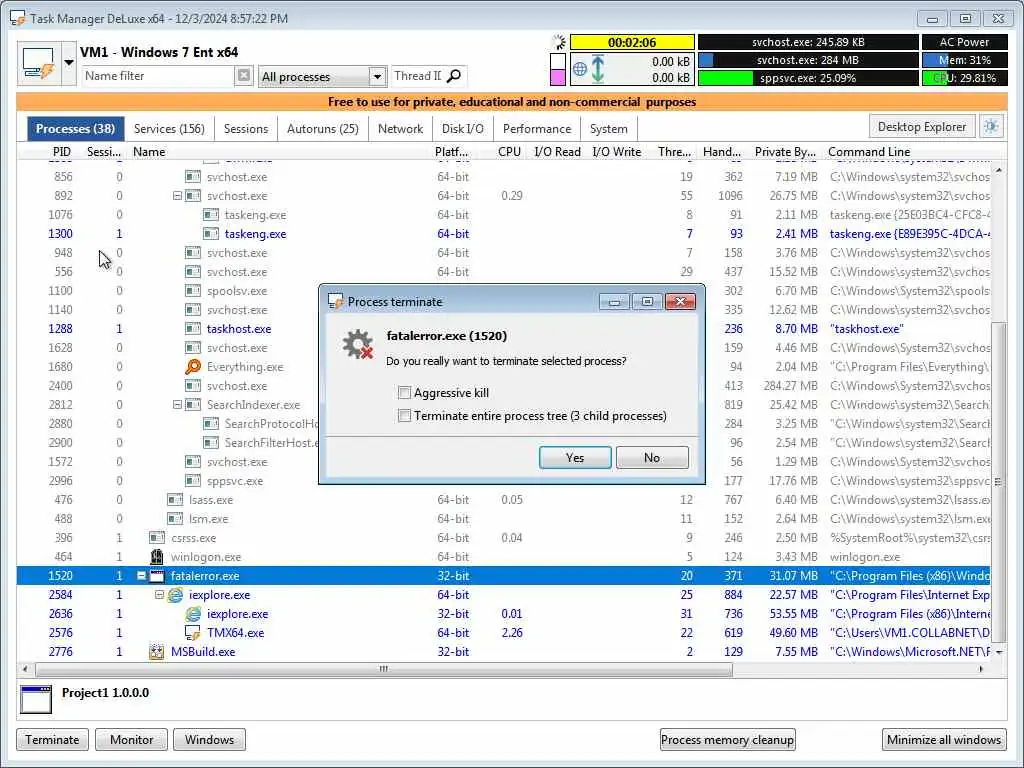
Task: Click the spoolsv.exe process icon
Action: [193, 291]
